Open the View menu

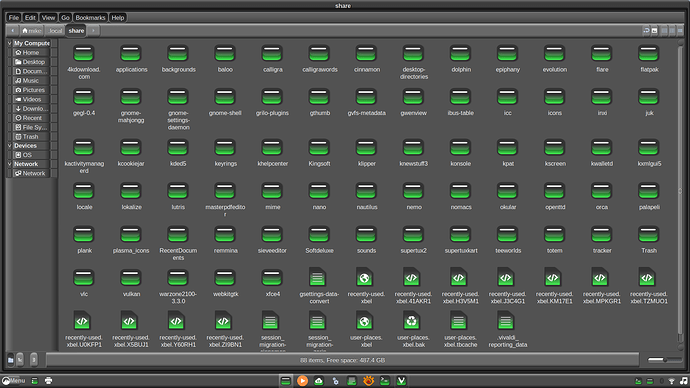48,18
